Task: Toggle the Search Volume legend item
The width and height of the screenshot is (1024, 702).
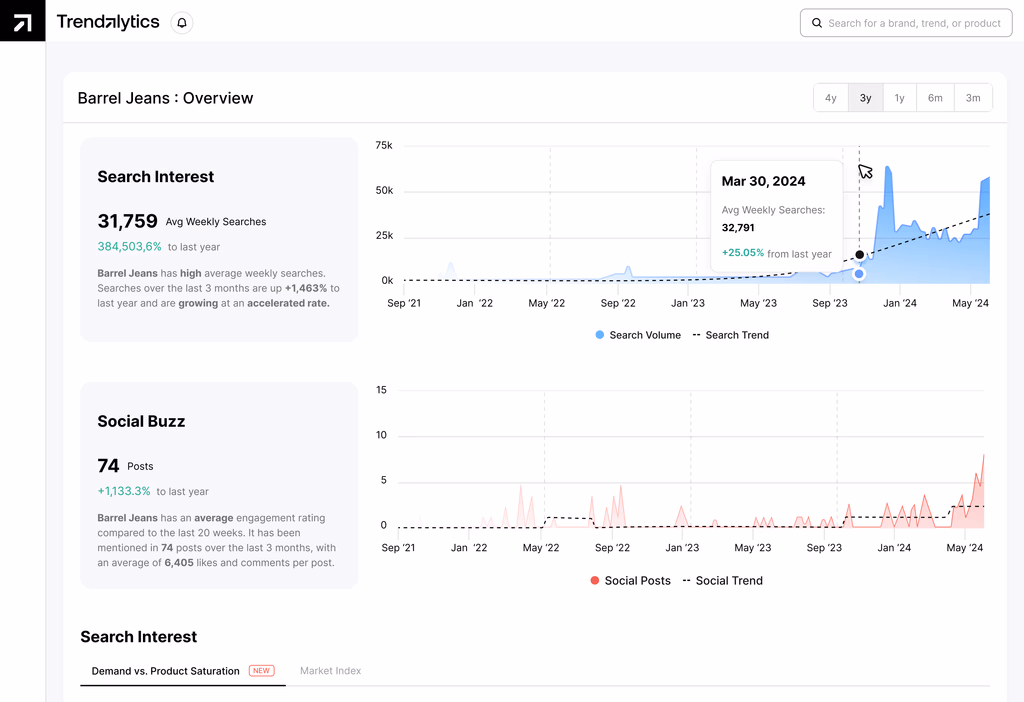Action: click(638, 335)
